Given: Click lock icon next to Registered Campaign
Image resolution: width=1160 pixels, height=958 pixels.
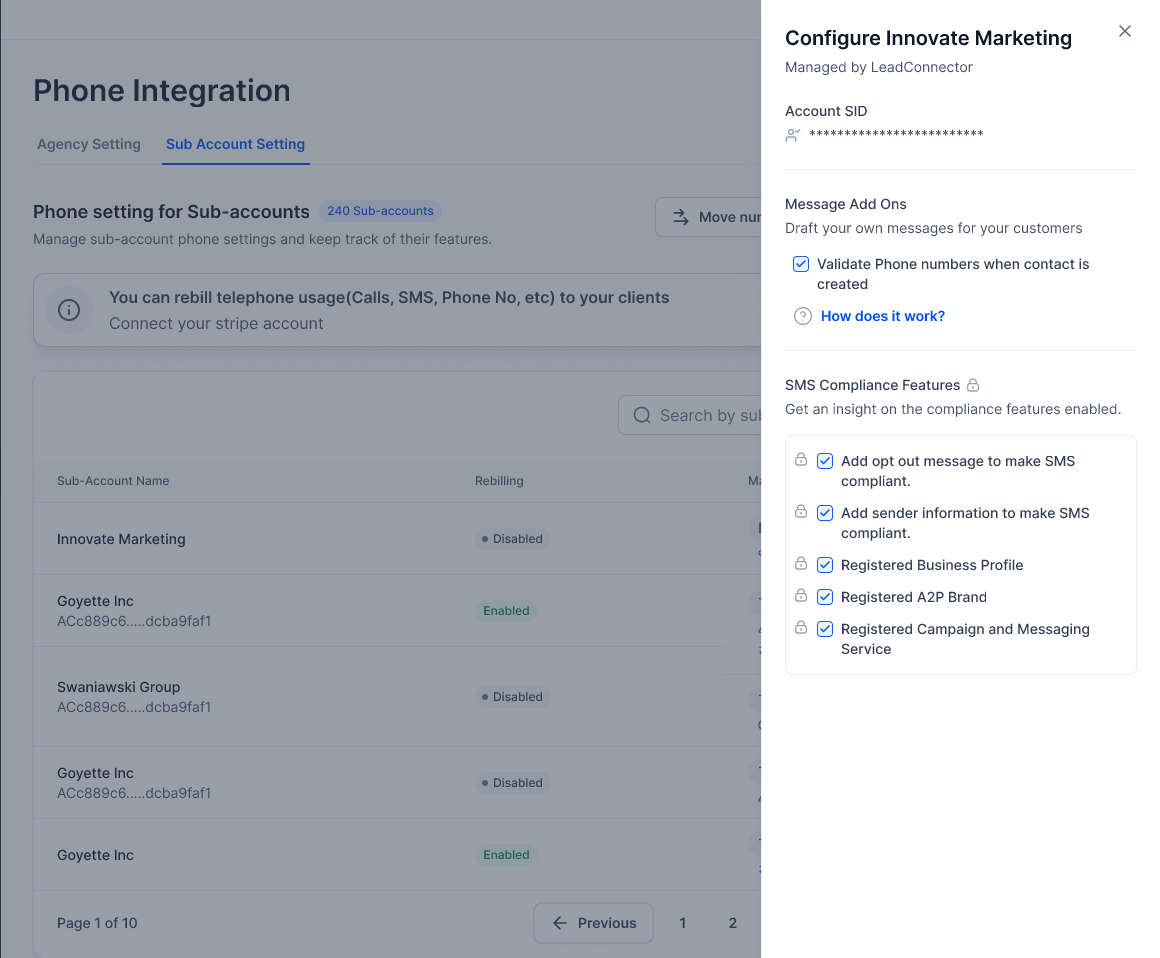Looking at the screenshot, I should pyautogui.click(x=801, y=627).
